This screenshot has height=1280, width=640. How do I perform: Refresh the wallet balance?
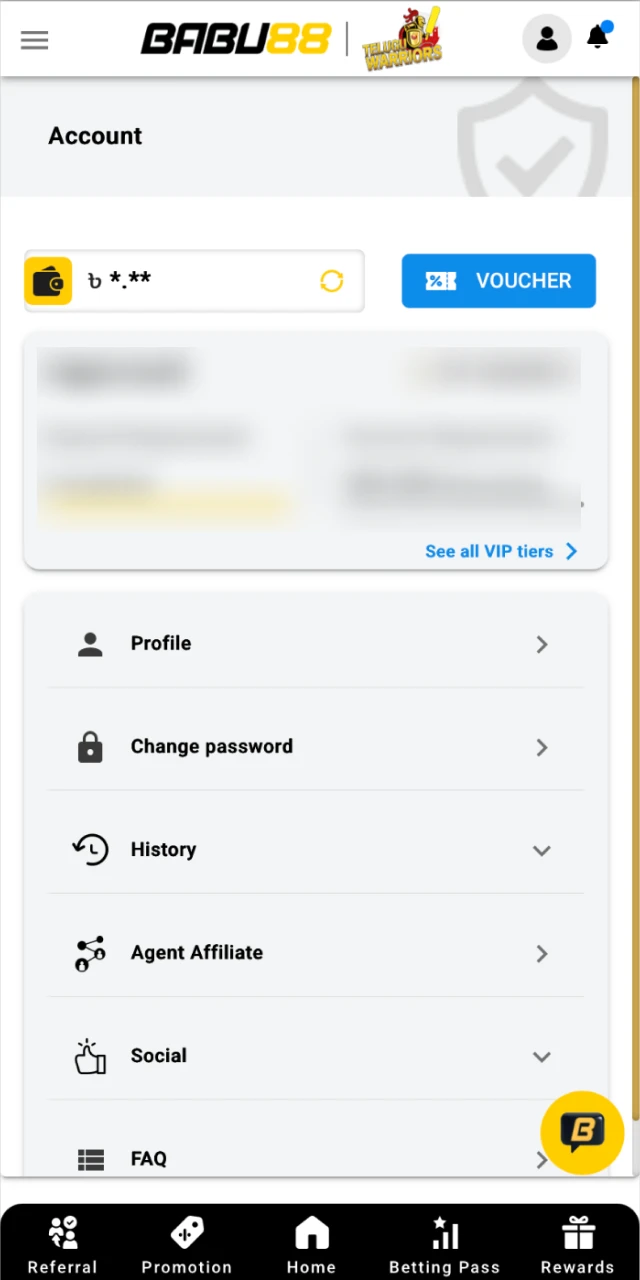pos(331,281)
